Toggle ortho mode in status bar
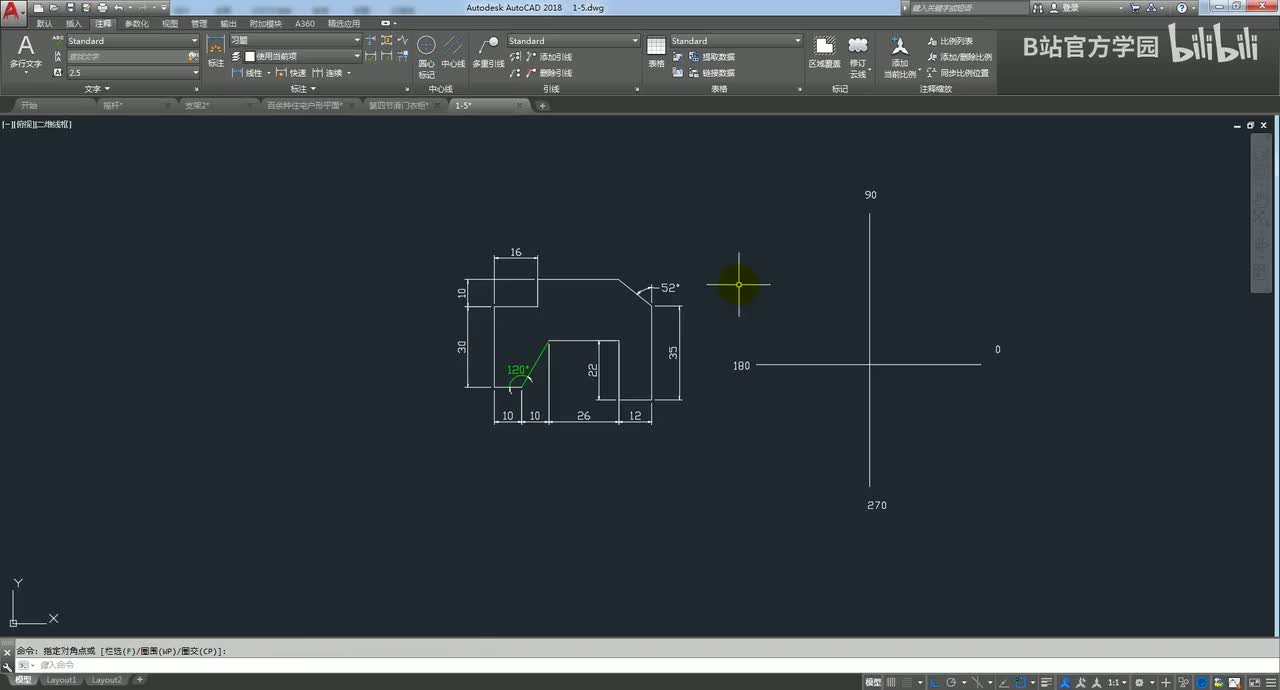 click(x=935, y=682)
